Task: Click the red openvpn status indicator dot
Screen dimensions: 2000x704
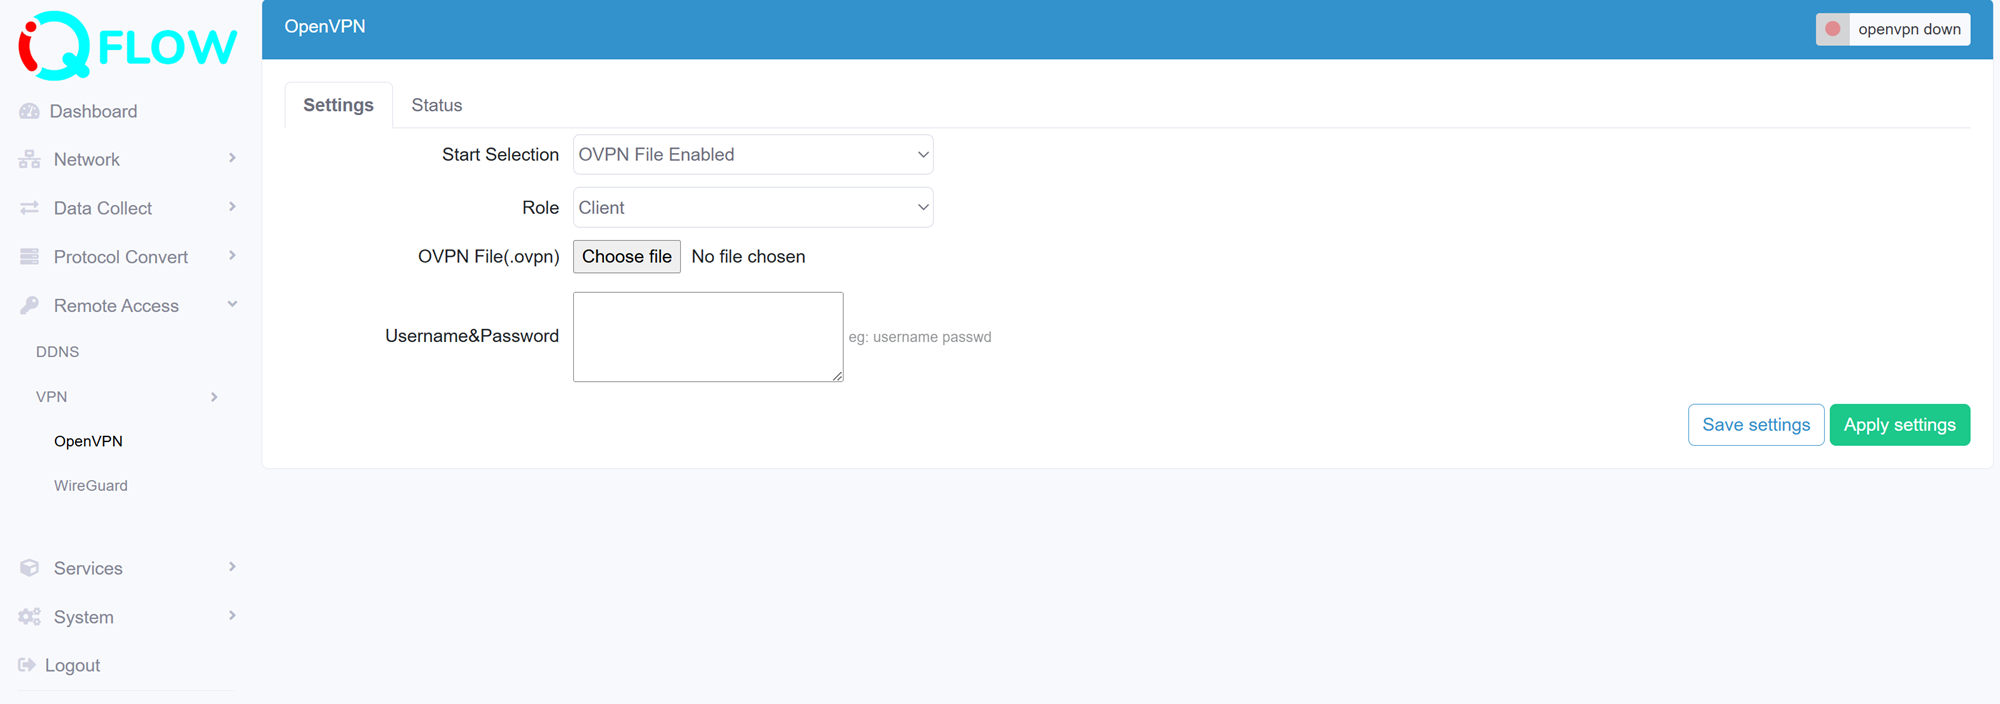Action: coord(1833,29)
